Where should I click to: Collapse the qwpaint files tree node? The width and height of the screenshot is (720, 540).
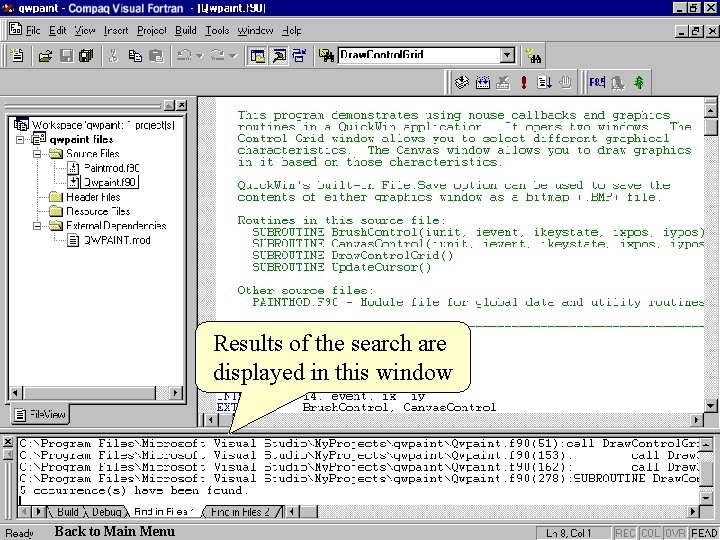[x=20, y=139]
